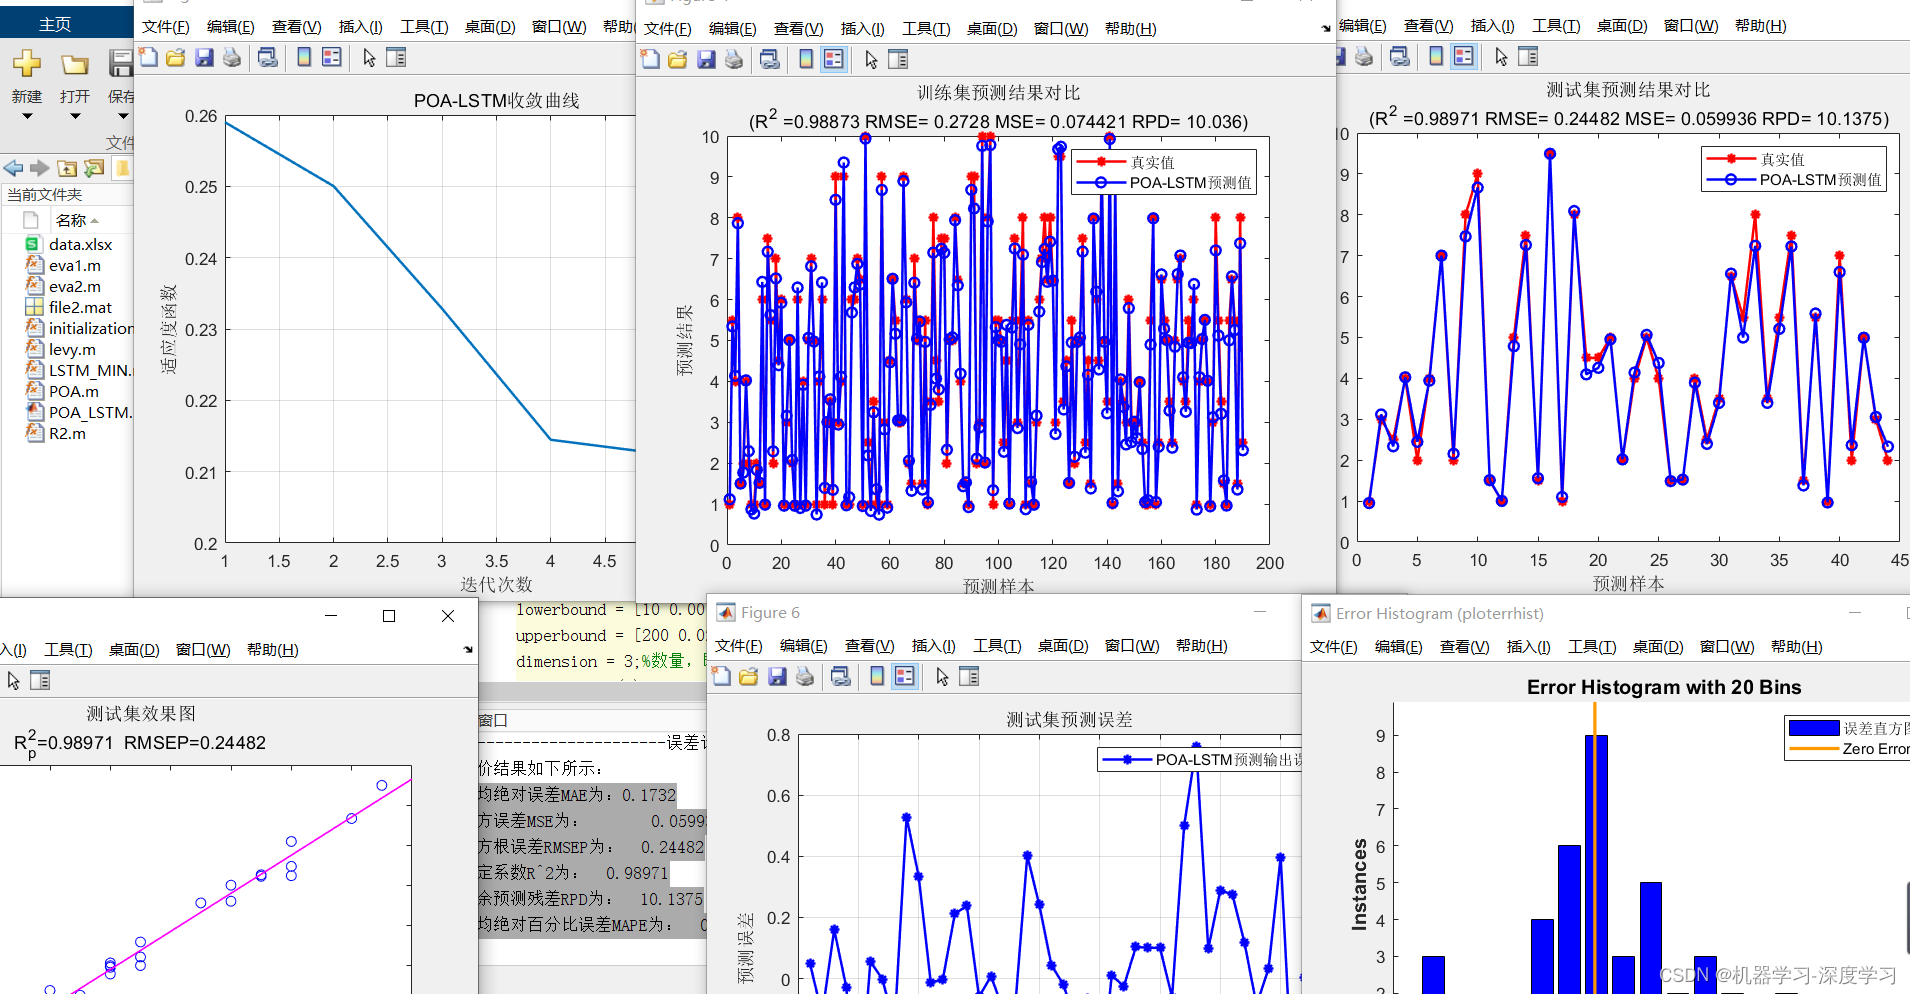Click POA-LSTM预测值 legend entry in test set plot
This screenshot has width=1910, height=994.
(1820, 180)
